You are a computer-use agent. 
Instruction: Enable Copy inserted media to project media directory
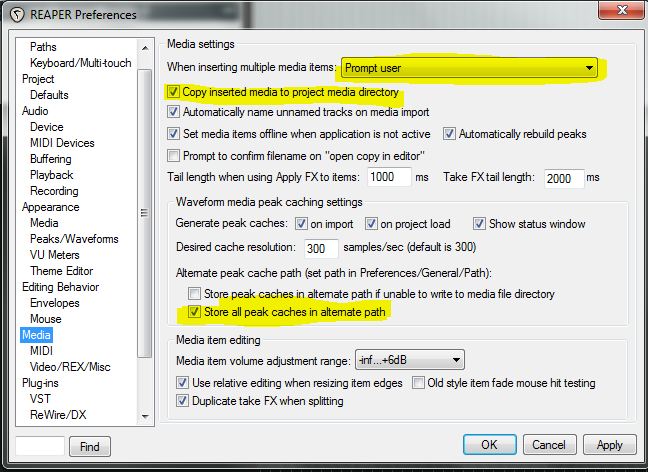coord(173,91)
